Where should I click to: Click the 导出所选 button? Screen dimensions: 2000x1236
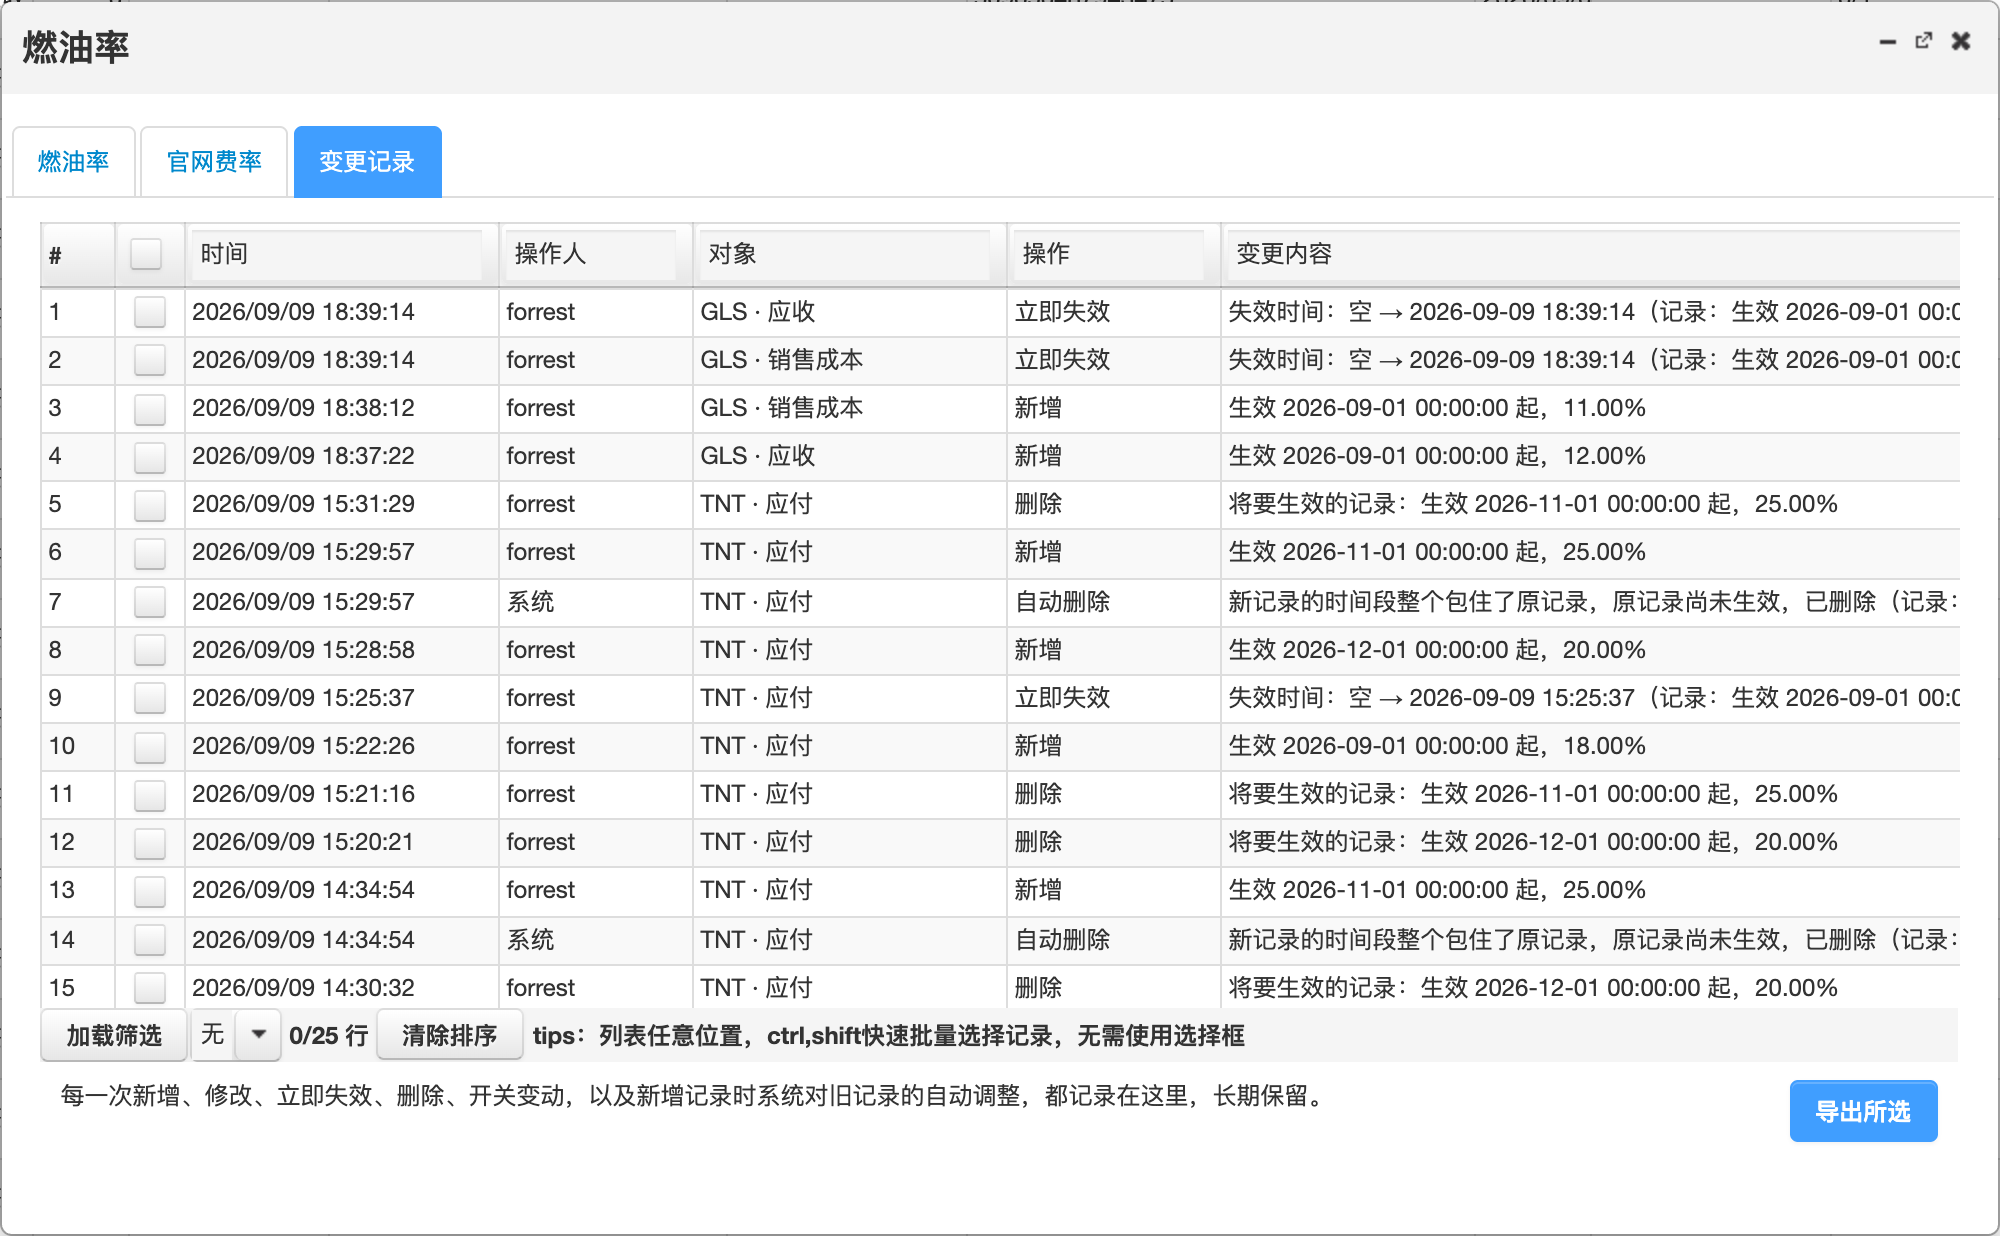[x=1863, y=1111]
